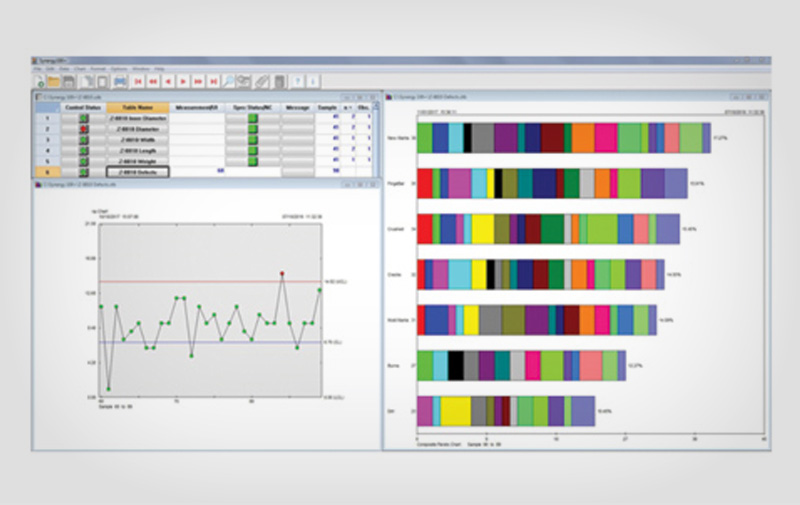Fast-forward samples with double-right red arrows
This screenshot has width=800, height=505.
click(198, 82)
